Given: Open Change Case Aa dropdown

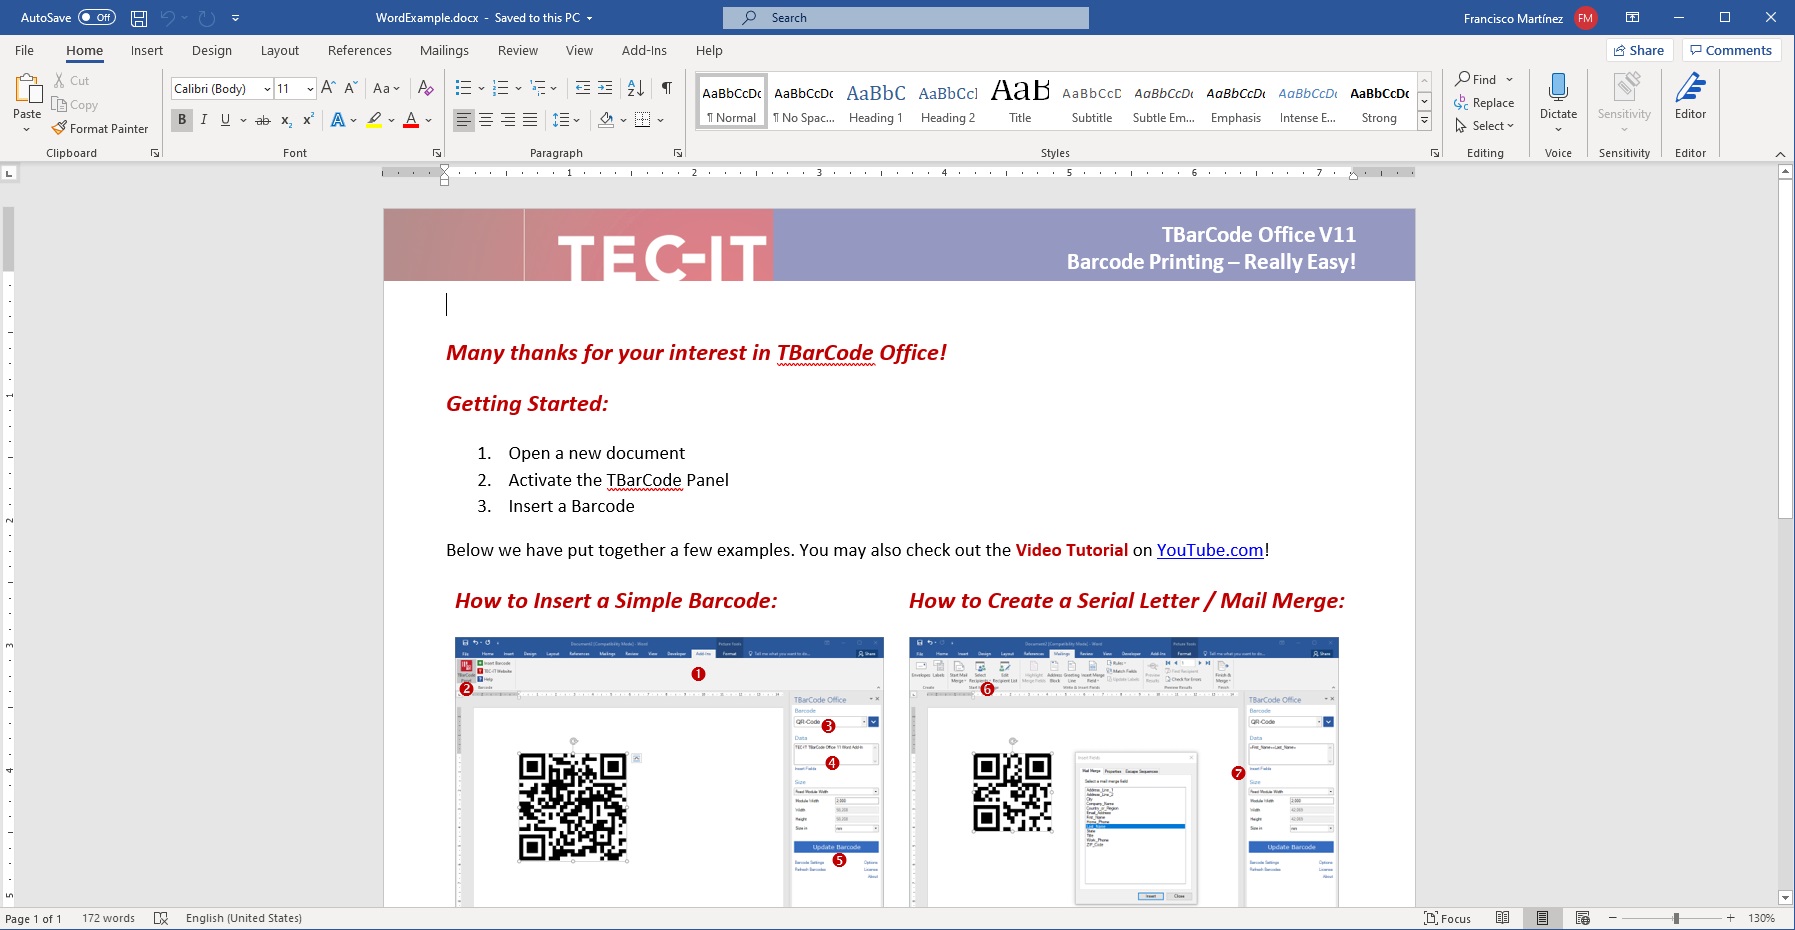Looking at the screenshot, I should (x=386, y=88).
